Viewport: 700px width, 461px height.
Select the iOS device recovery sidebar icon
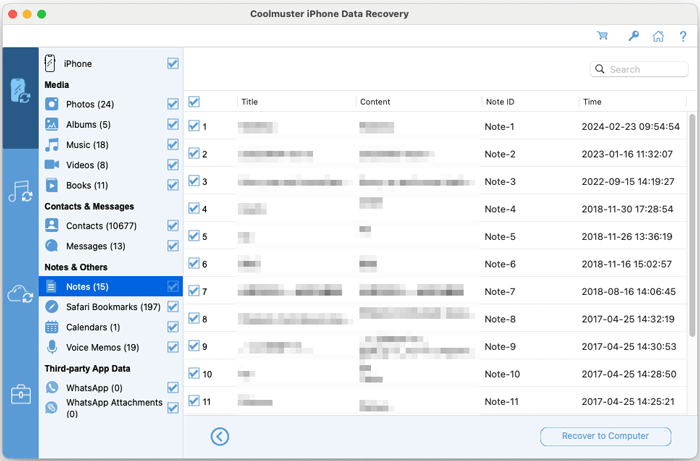(19, 90)
